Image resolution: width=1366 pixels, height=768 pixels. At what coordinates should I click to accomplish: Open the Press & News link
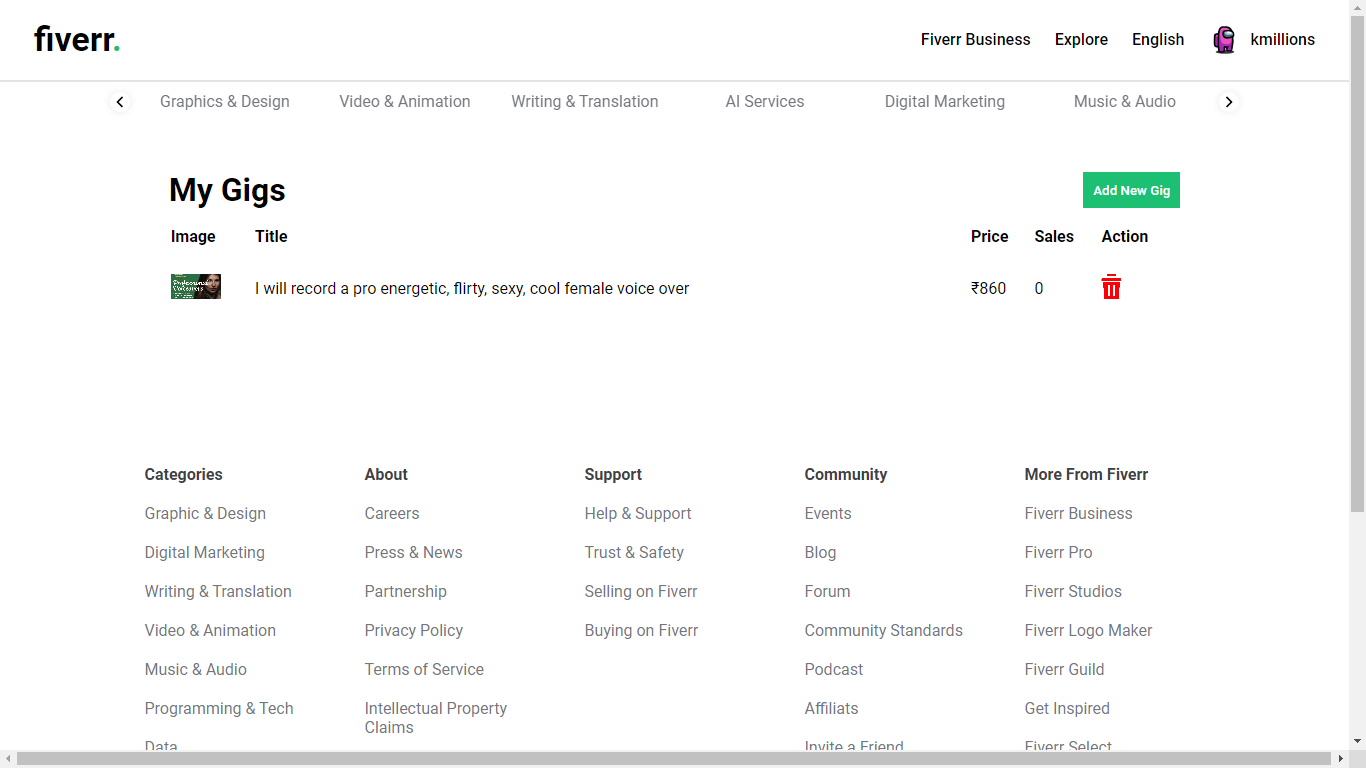pyautogui.click(x=414, y=552)
